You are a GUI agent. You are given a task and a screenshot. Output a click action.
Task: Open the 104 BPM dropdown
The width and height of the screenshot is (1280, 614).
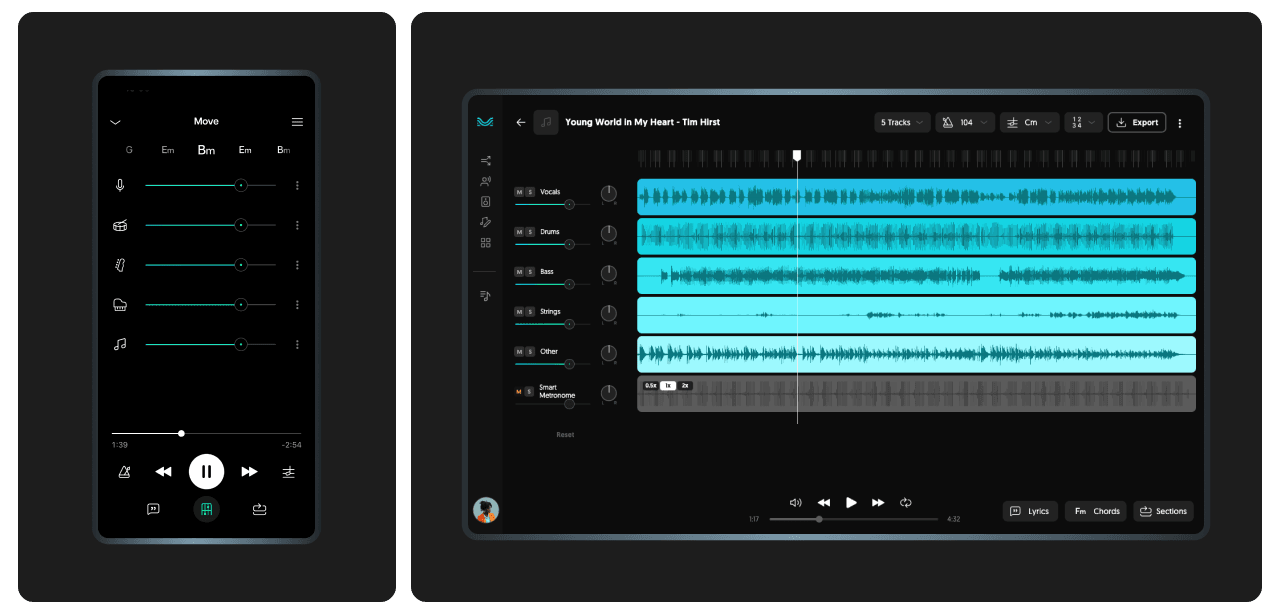point(964,122)
